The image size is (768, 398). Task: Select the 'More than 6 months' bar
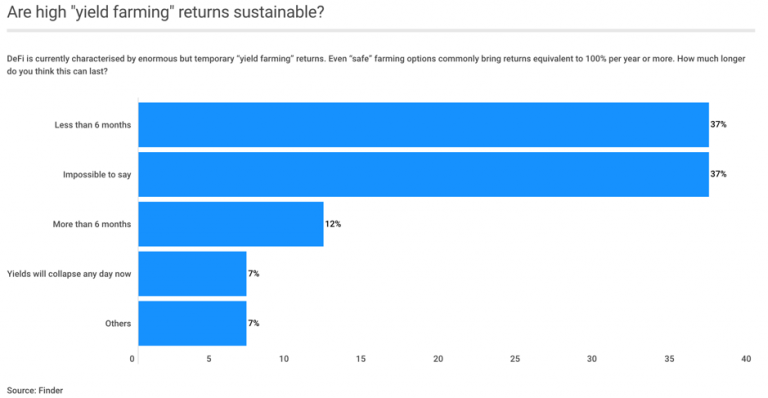231,224
